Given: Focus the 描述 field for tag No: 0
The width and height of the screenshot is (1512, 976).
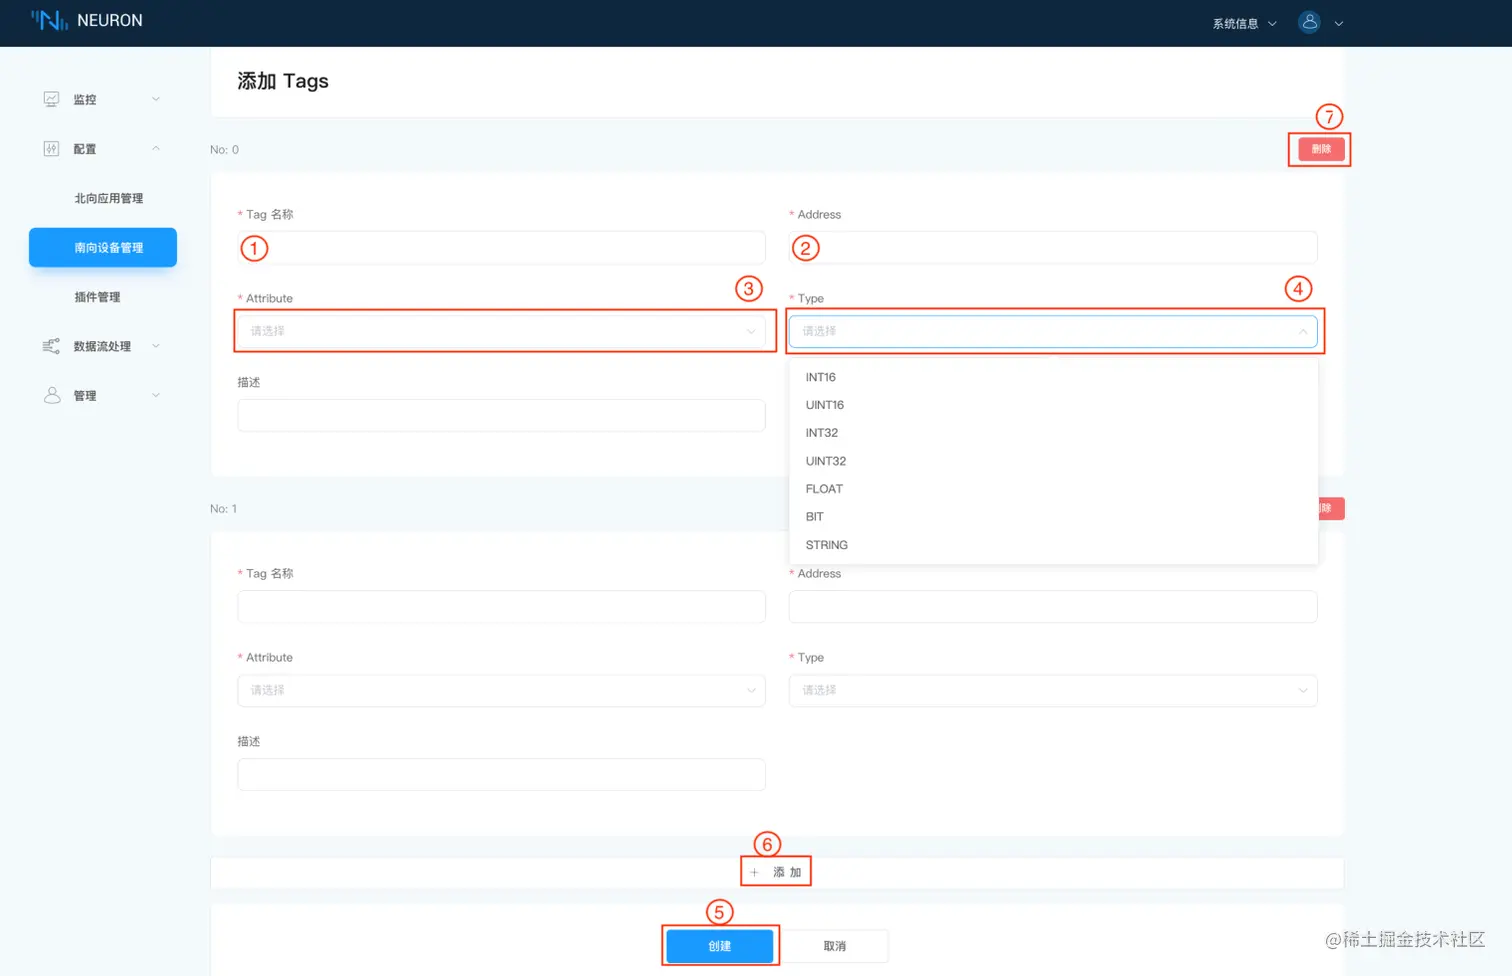Looking at the screenshot, I should (x=501, y=415).
